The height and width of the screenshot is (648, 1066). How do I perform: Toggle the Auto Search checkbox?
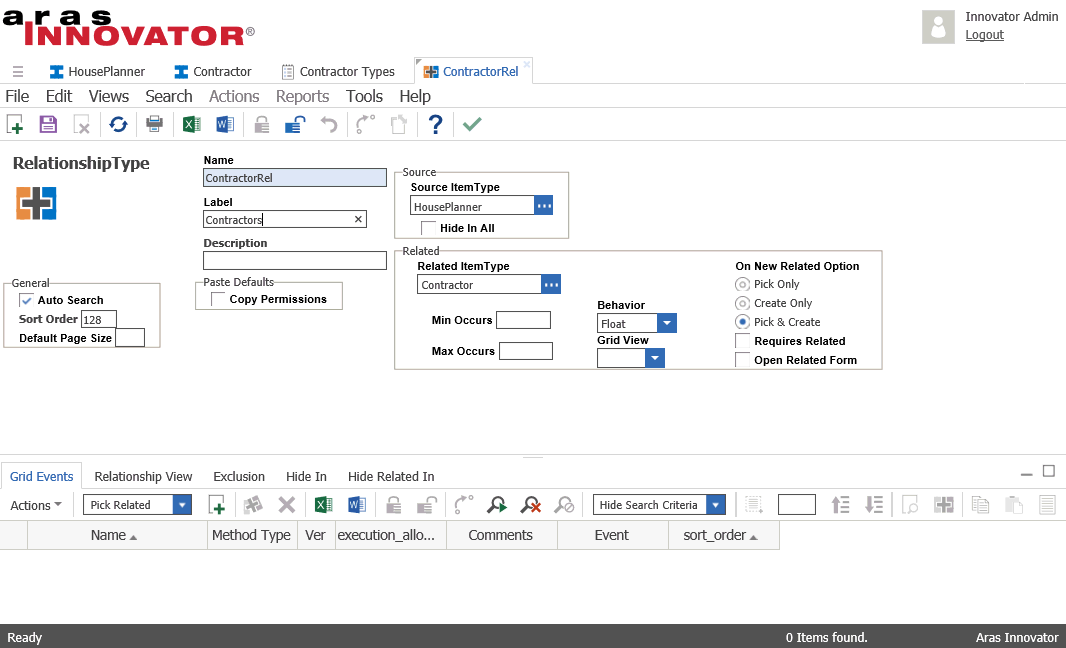pyautogui.click(x=27, y=300)
